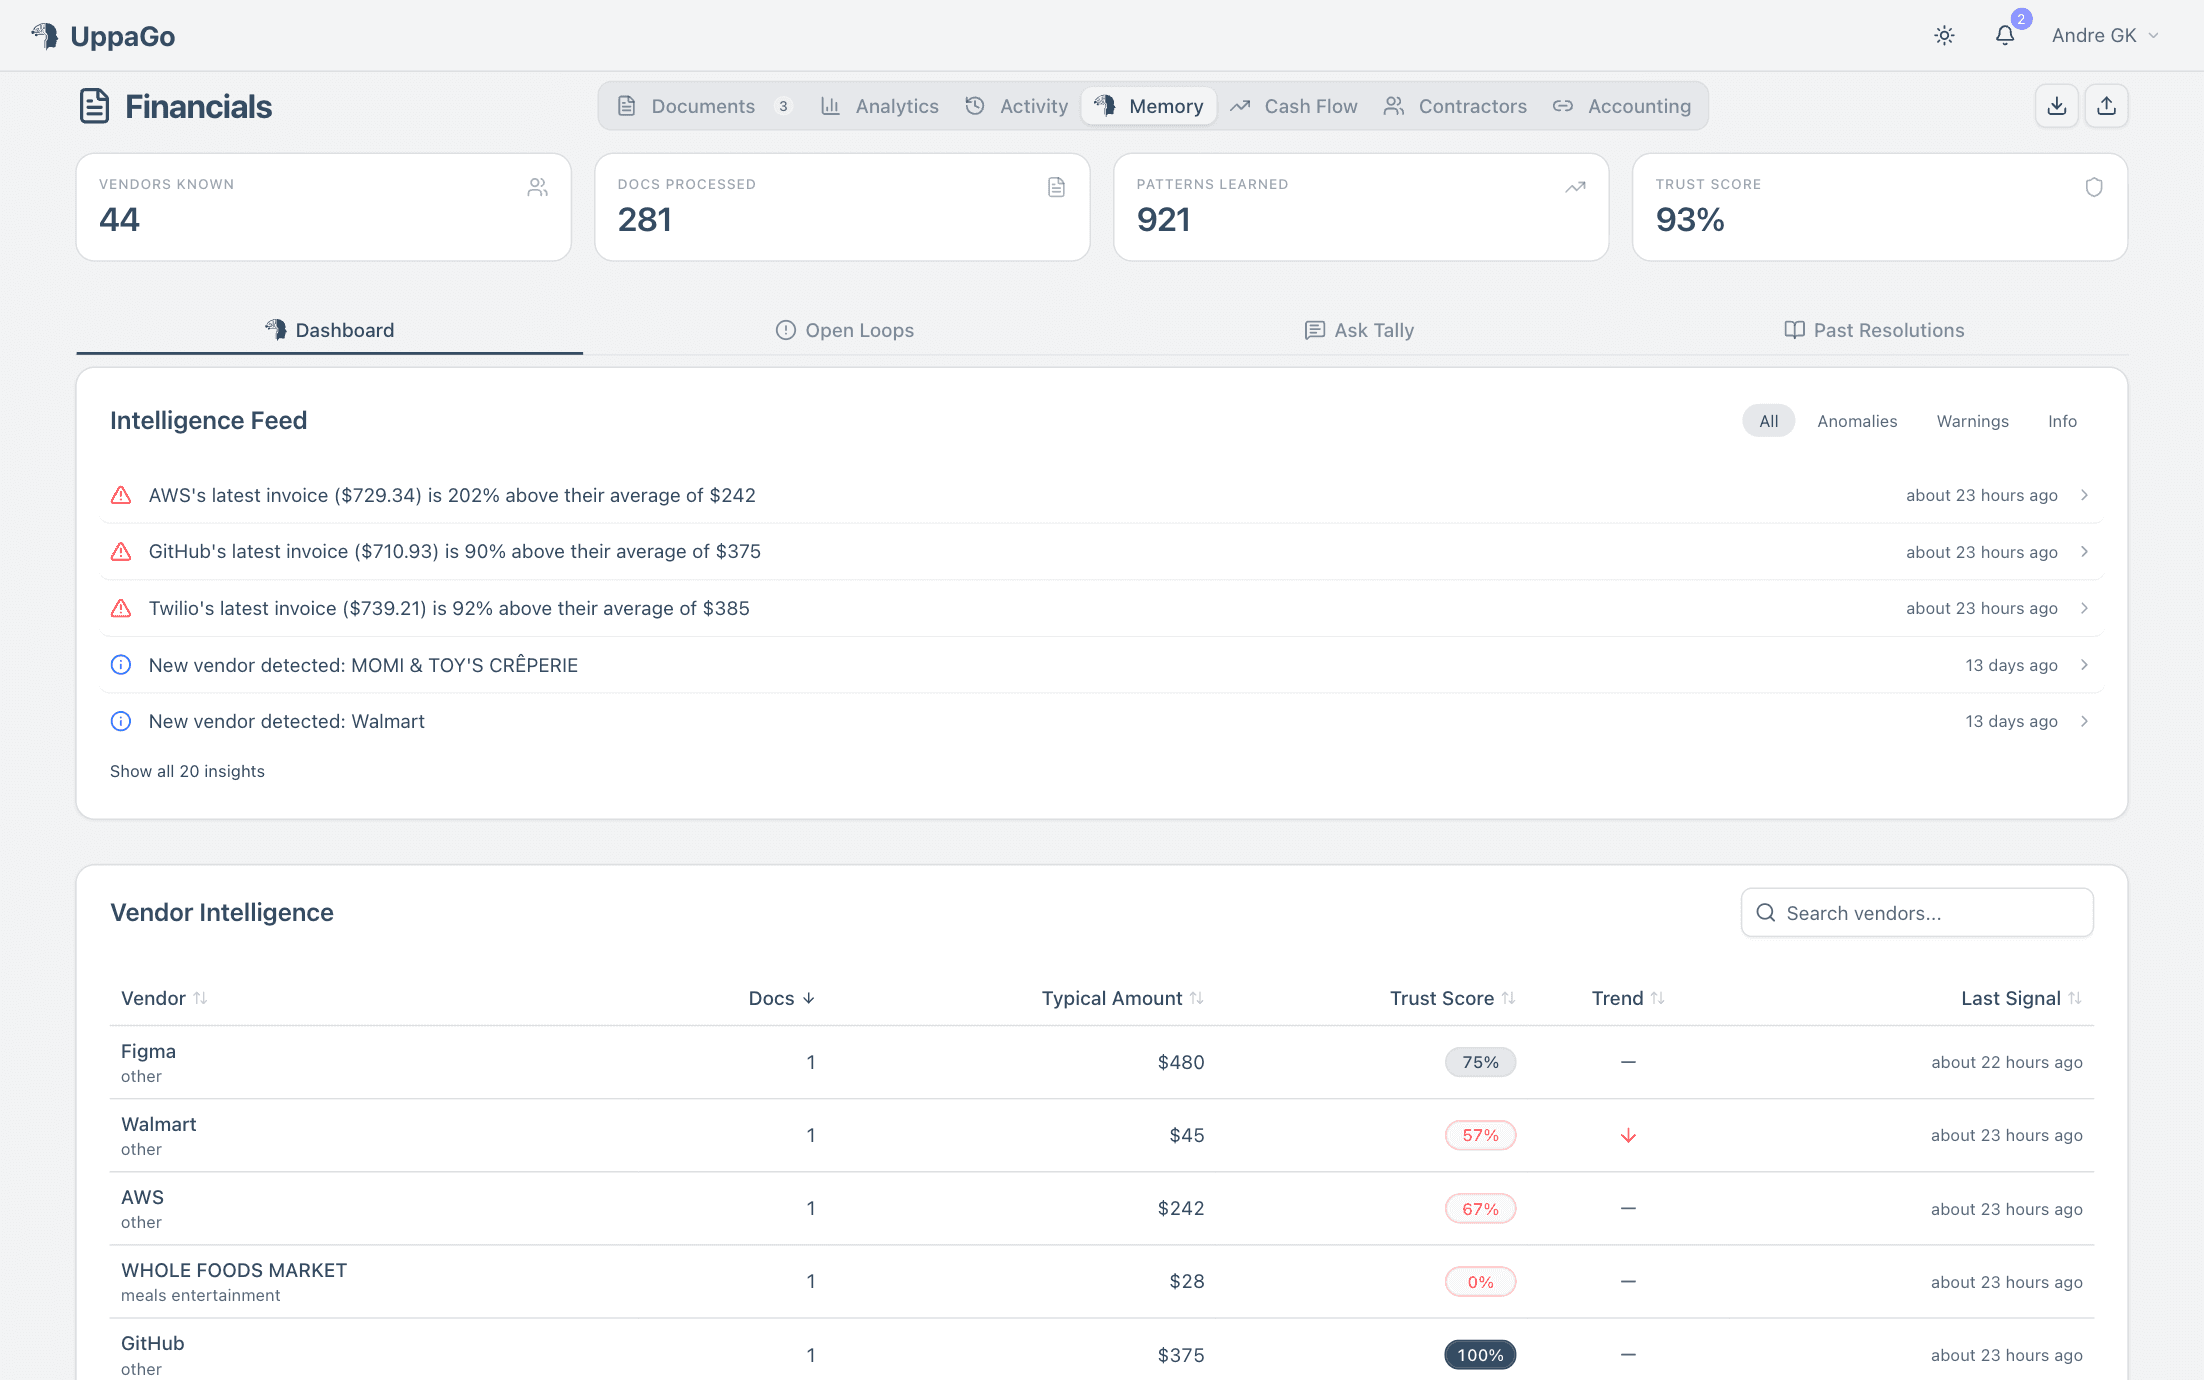Open the notifications bell
This screenshot has width=2204, height=1380.
click(x=2005, y=36)
